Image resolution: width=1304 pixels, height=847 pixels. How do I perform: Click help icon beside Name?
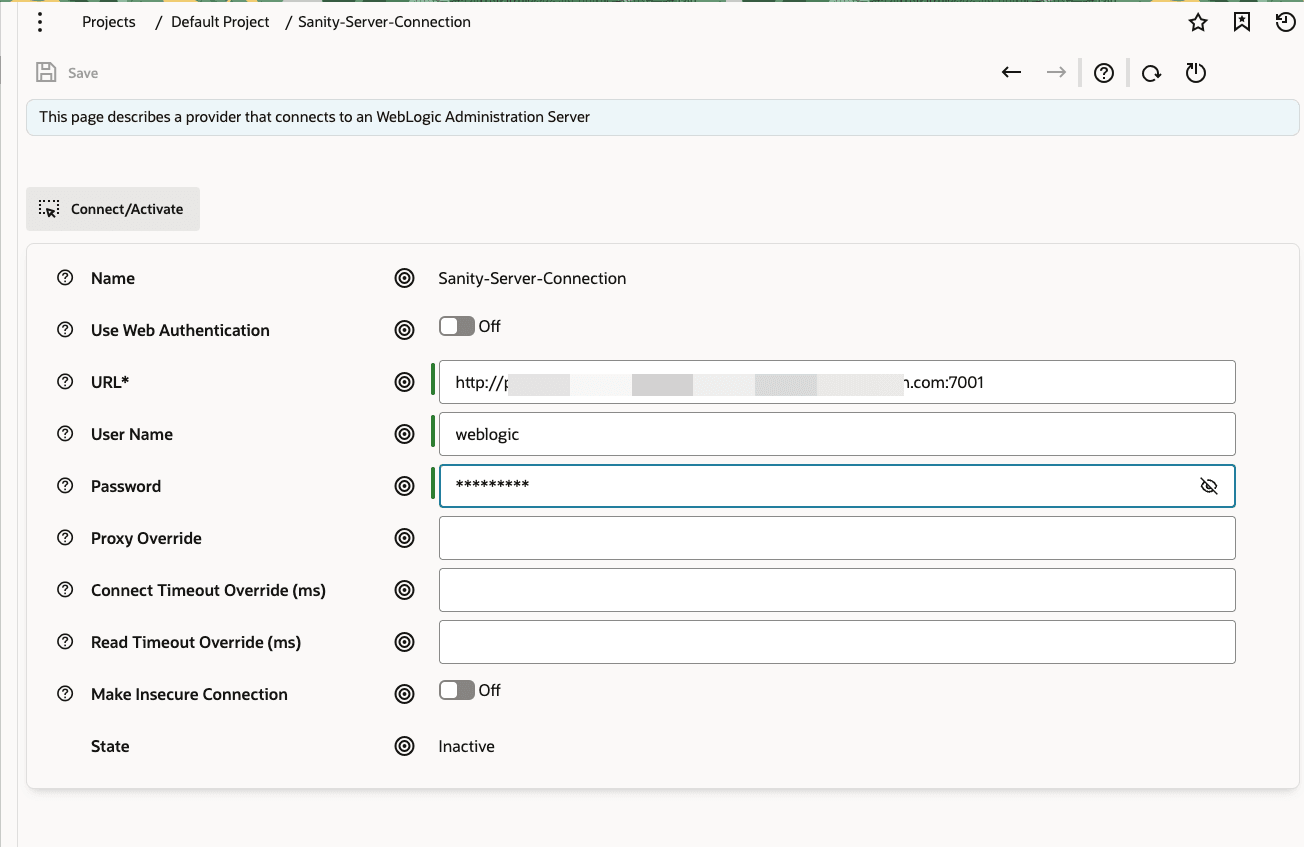click(x=66, y=278)
